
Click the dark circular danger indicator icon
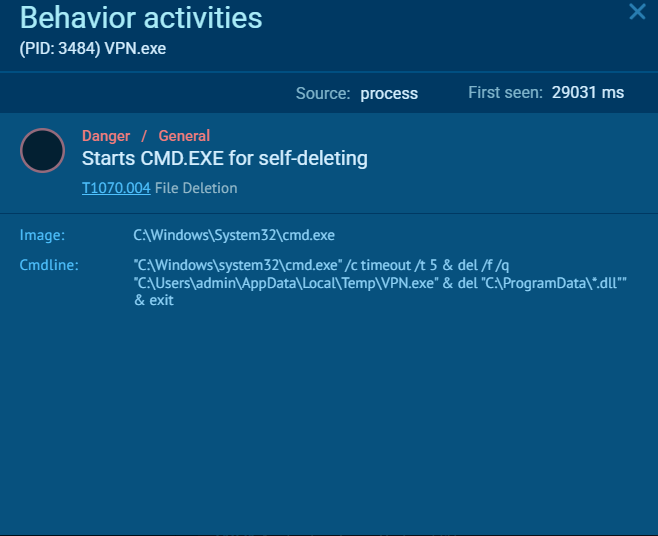coord(42,150)
